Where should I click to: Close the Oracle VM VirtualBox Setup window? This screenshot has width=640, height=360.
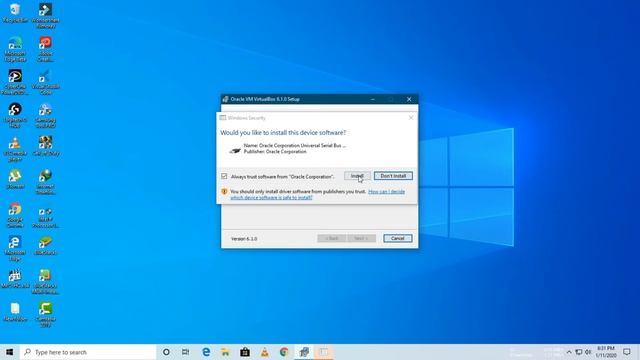[409, 99]
